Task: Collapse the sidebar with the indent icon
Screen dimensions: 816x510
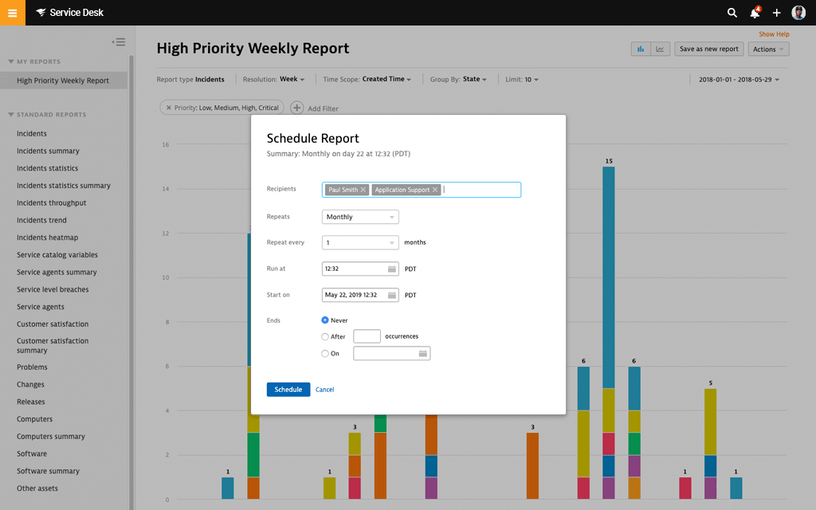Action: click(119, 42)
